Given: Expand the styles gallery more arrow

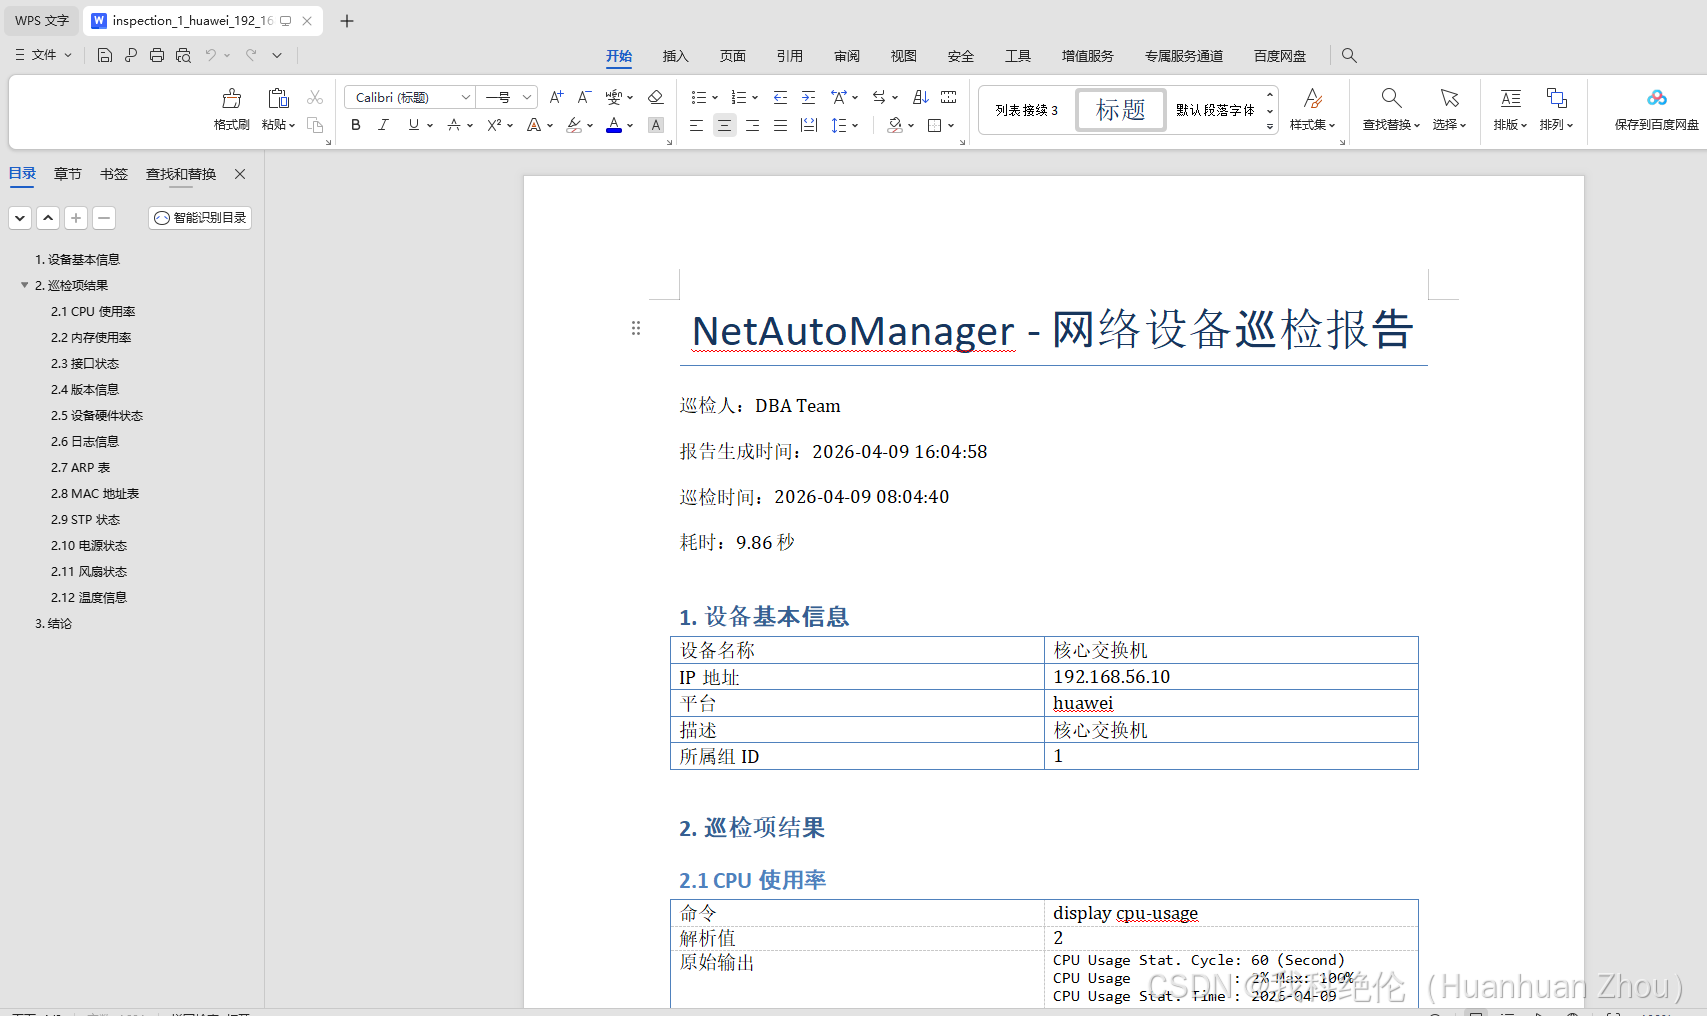Looking at the screenshot, I should [1270, 126].
